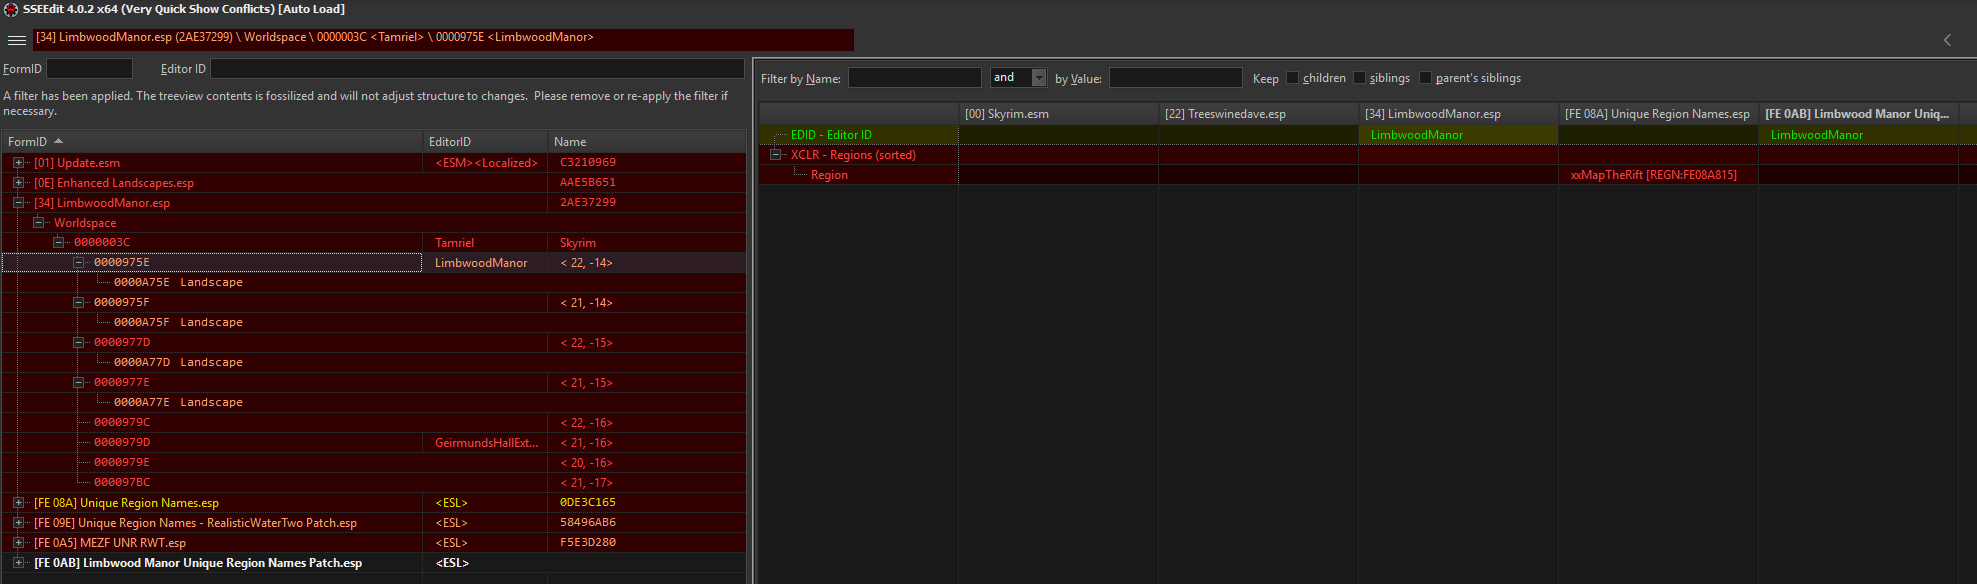Click the Filter by Name input box
Viewport: 1977px width, 584px height.
point(915,78)
